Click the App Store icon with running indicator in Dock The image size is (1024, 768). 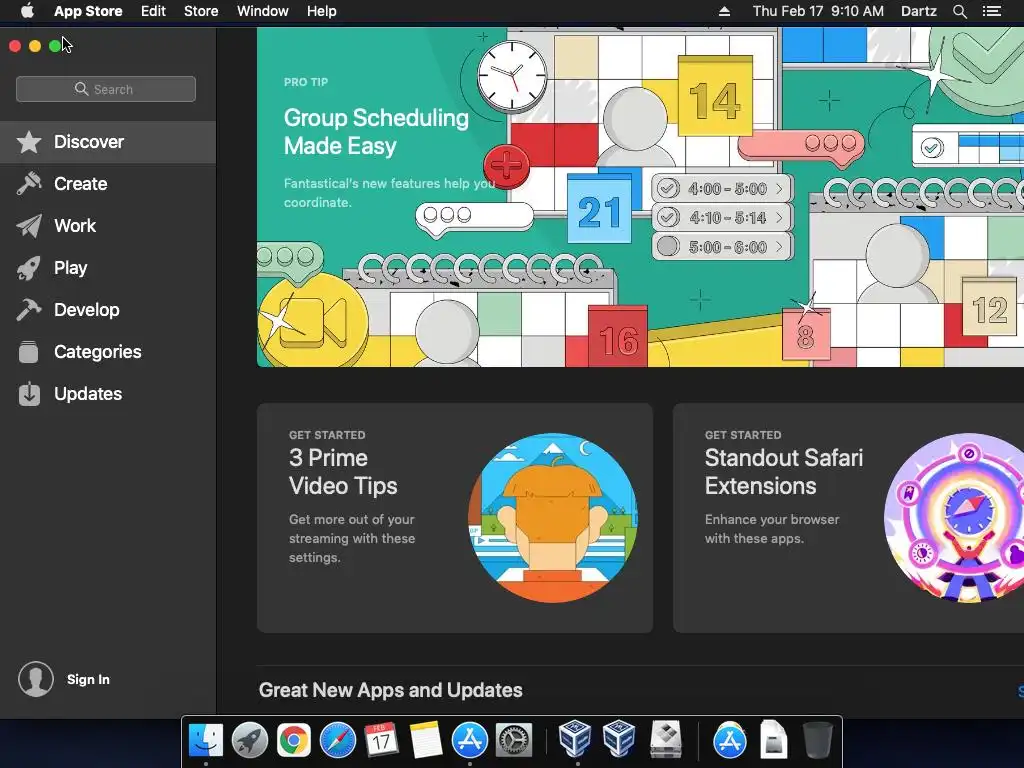470,740
